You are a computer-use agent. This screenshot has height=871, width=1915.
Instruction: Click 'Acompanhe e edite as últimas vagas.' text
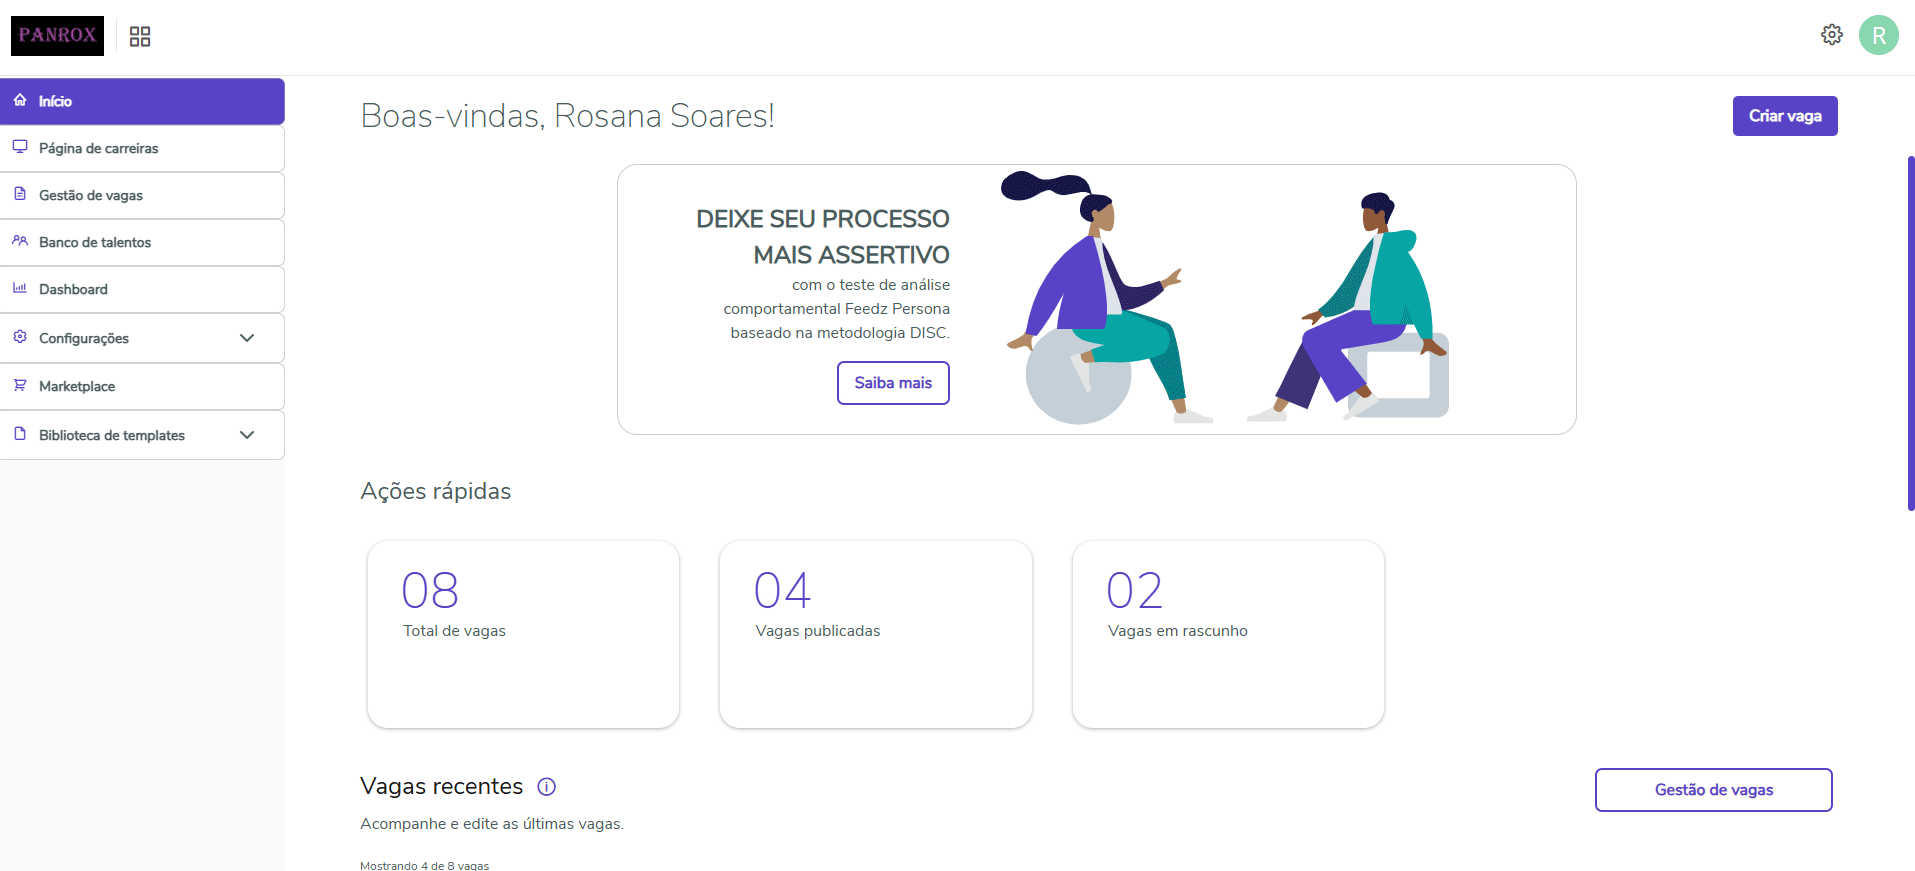(x=492, y=824)
